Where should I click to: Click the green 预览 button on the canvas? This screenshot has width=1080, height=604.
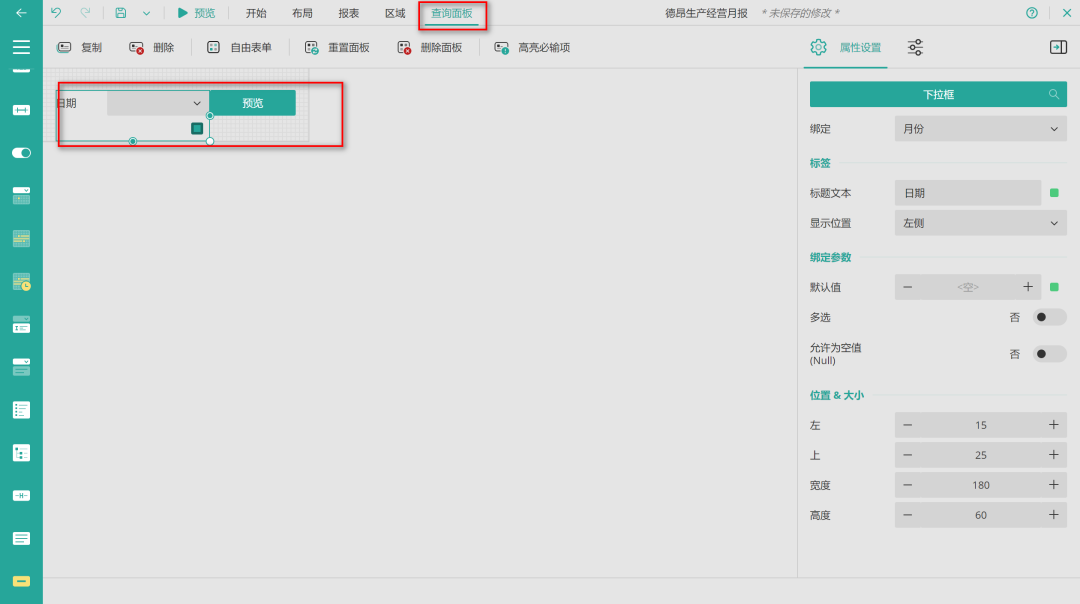click(x=253, y=103)
